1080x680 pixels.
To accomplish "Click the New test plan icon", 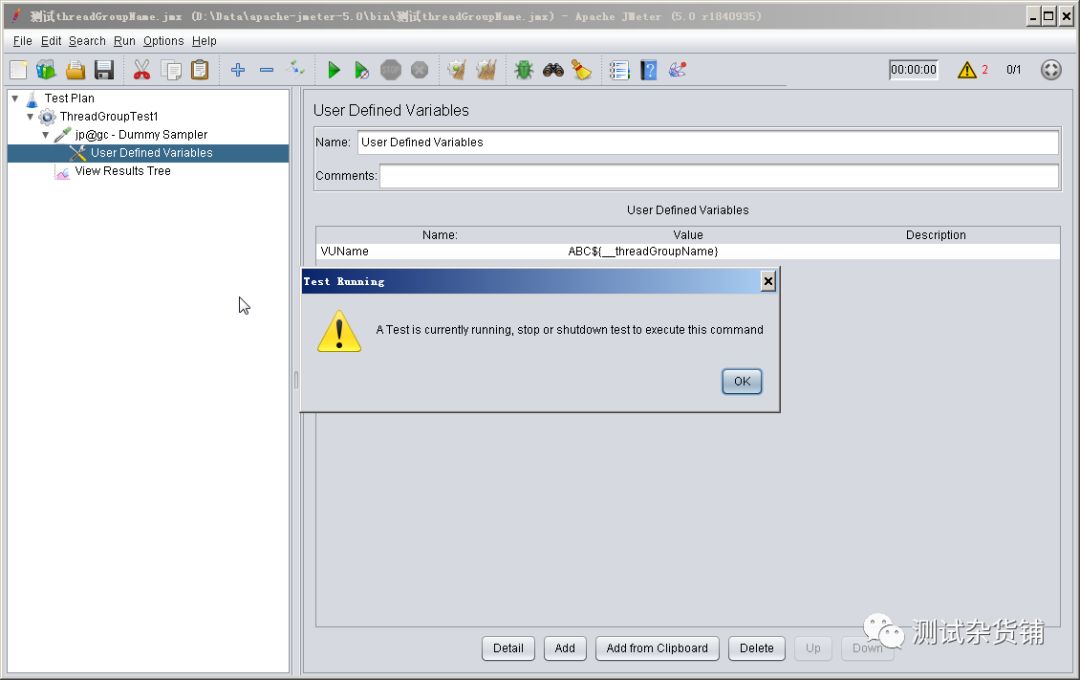I will point(19,70).
